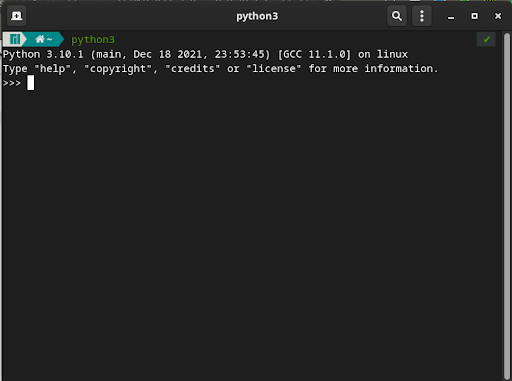Screen dimensions: 512x381
Task: Open the terminal search magnifier
Action: tap(397, 16)
